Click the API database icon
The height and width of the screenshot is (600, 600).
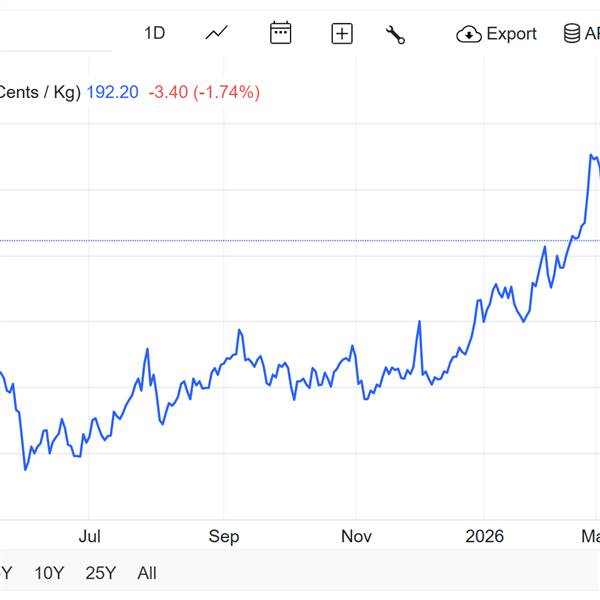point(572,34)
